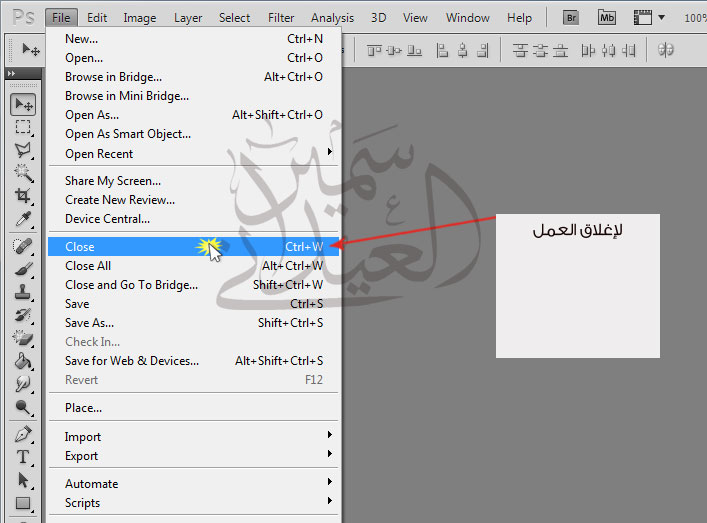707x523 pixels.
Task: Open the Select menu
Action: (234, 18)
